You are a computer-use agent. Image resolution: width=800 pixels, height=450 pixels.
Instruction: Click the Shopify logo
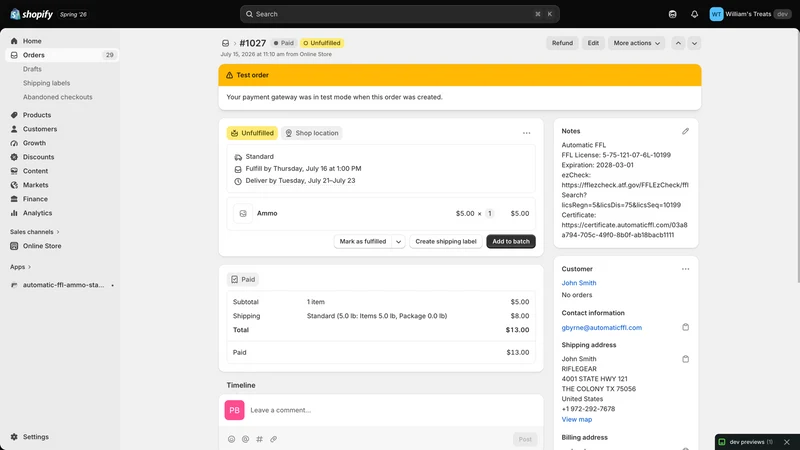31,14
